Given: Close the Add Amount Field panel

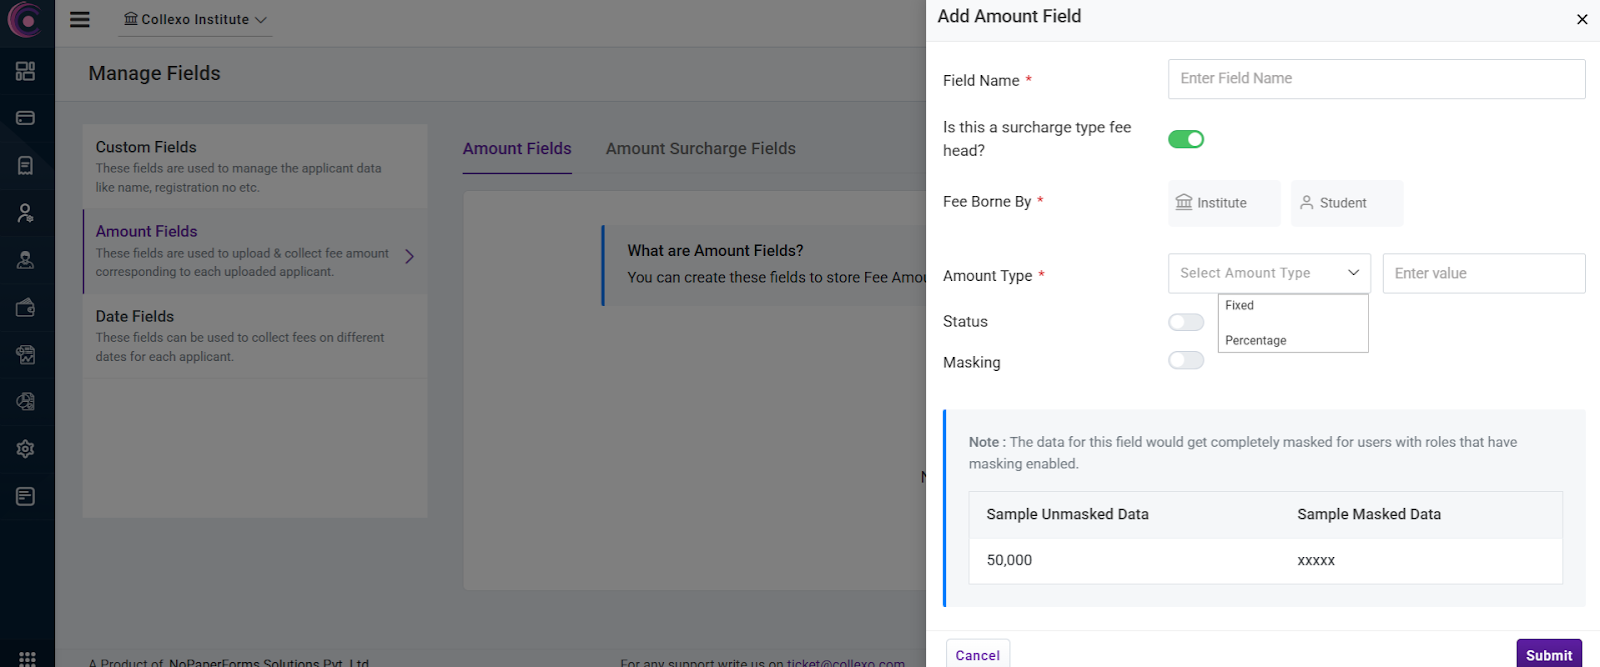Looking at the screenshot, I should [x=1582, y=19].
